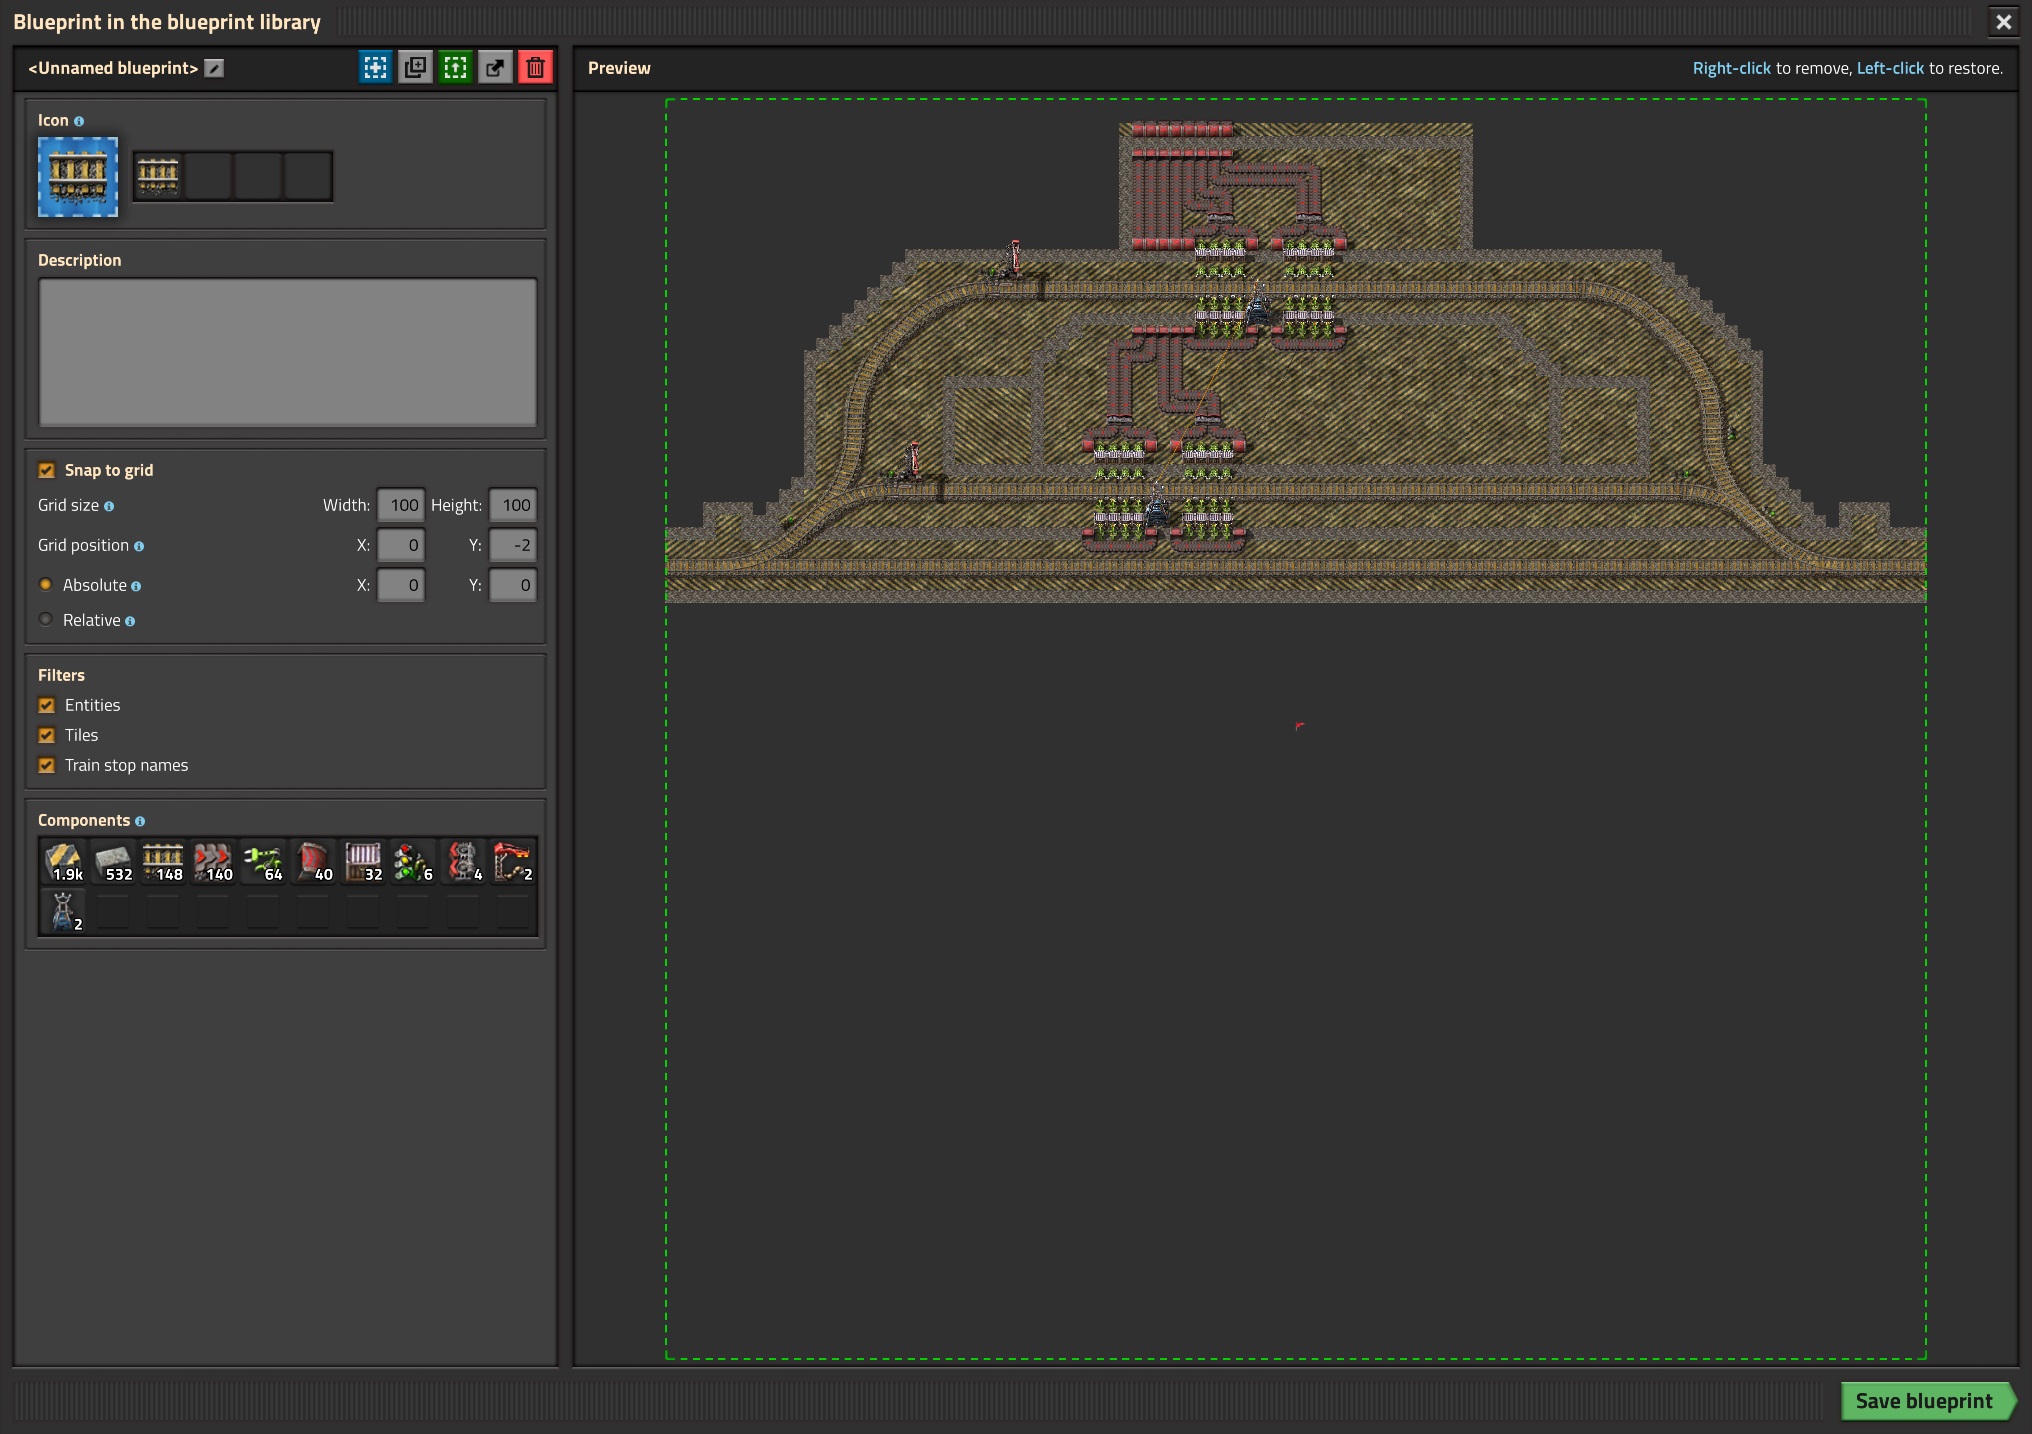The width and height of the screenshot is (2032, 1434).
Task: Click the main blueprint icon preview
Action: [78, 177]
